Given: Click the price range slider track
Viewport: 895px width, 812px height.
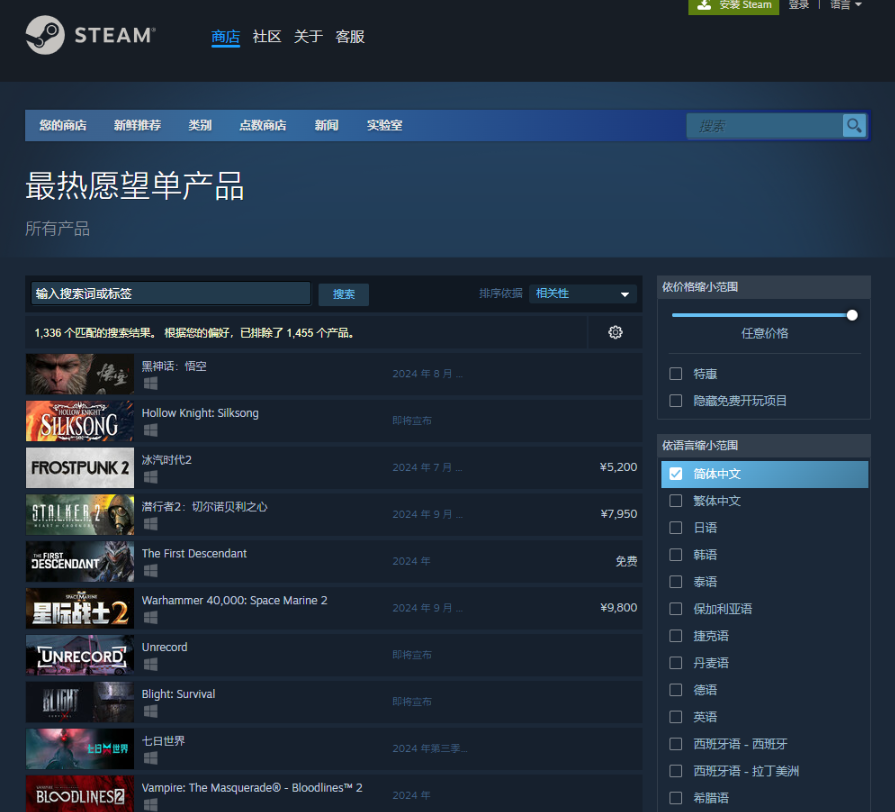Looking at the screenshot, I should click(x=762, y=315).
